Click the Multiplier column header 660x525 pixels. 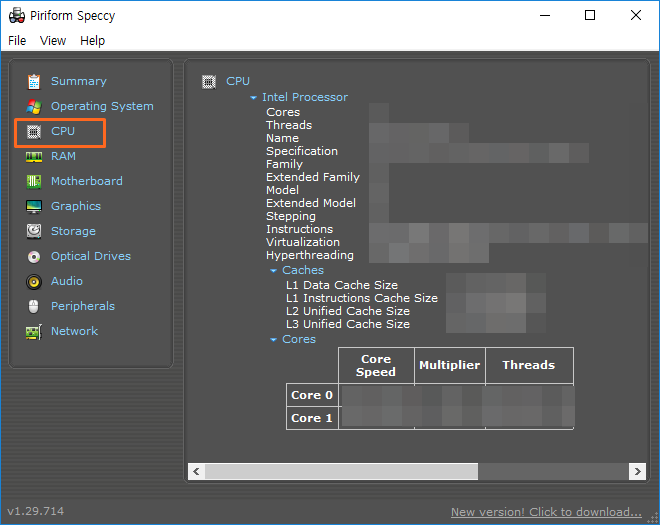coord(450,366)
